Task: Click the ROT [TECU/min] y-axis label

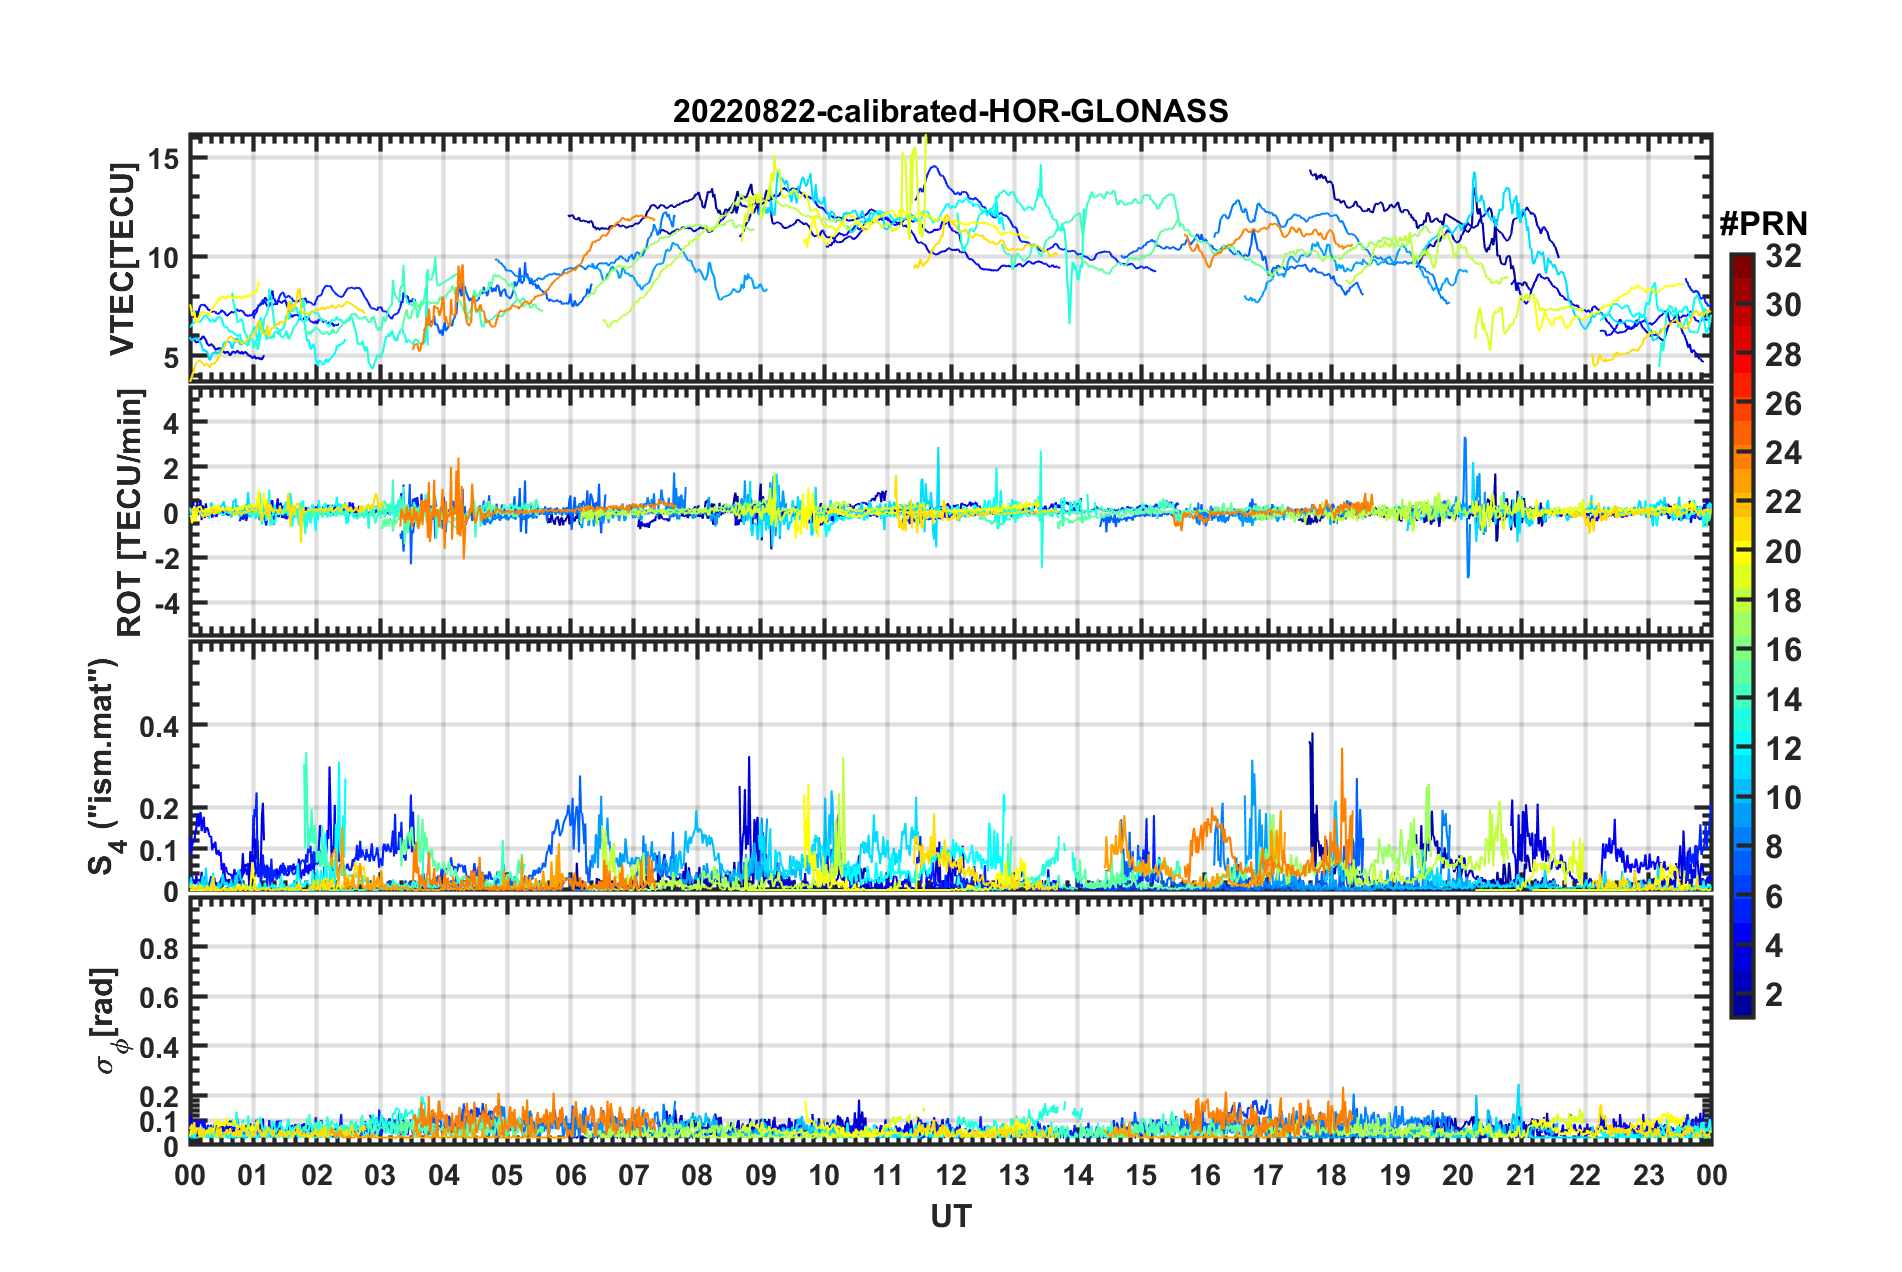Action: coord(130,513)
